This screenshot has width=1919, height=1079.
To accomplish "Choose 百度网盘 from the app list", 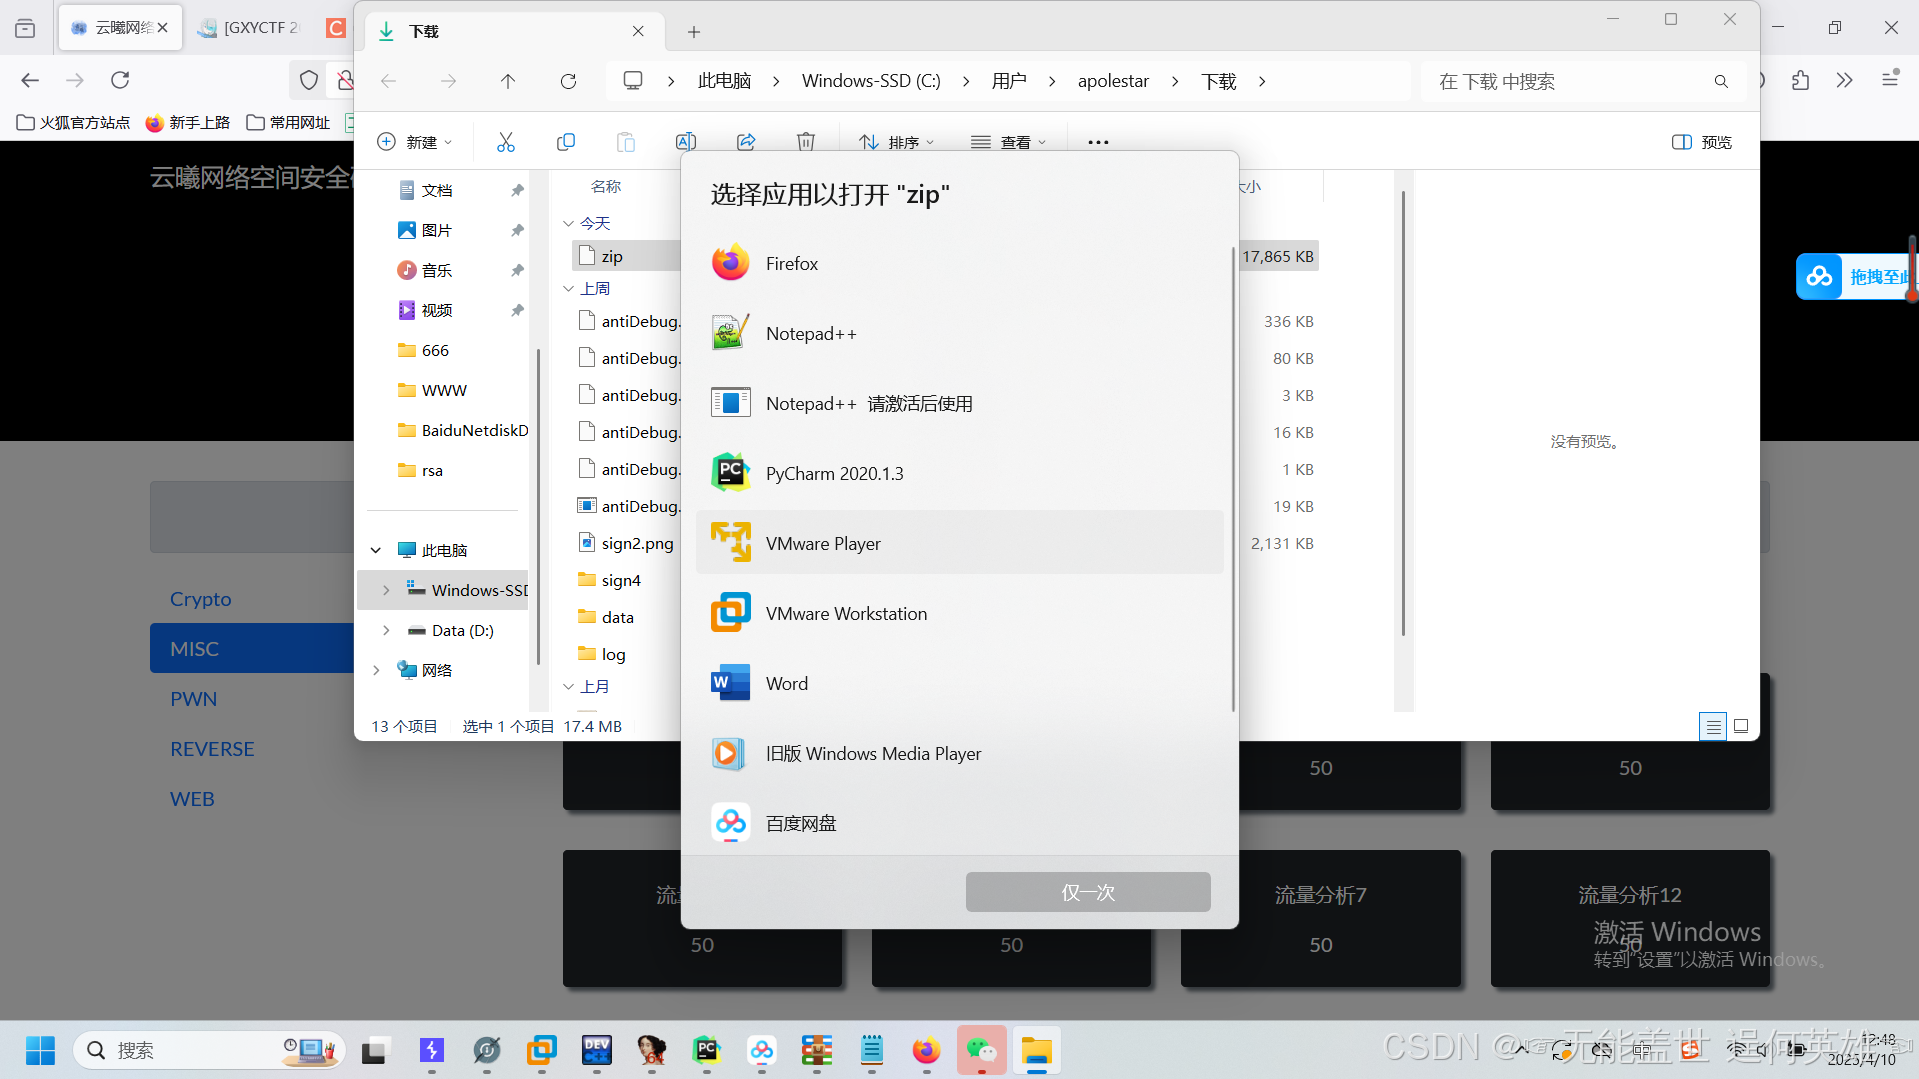I will [x=959, y=823].
